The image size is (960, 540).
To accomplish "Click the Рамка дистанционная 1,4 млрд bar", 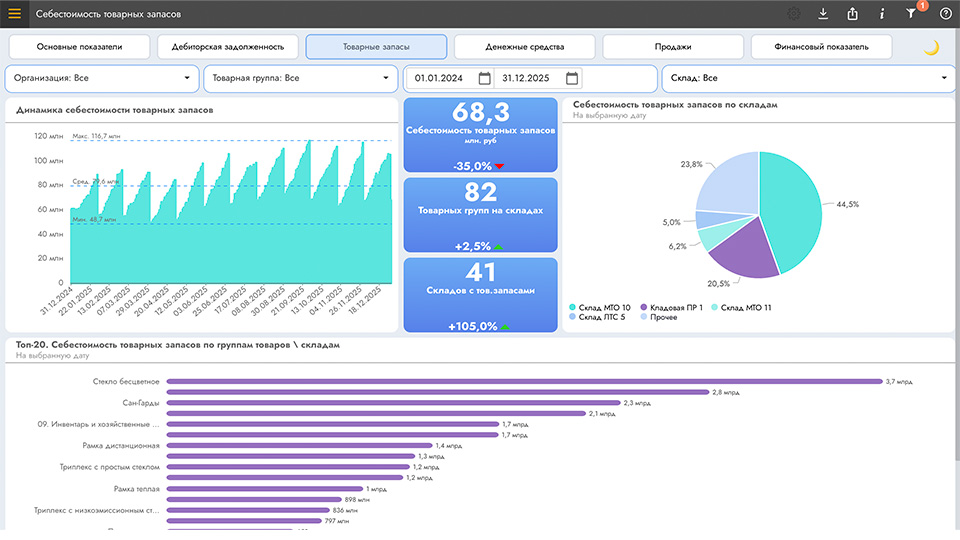I will coord(299,446).
